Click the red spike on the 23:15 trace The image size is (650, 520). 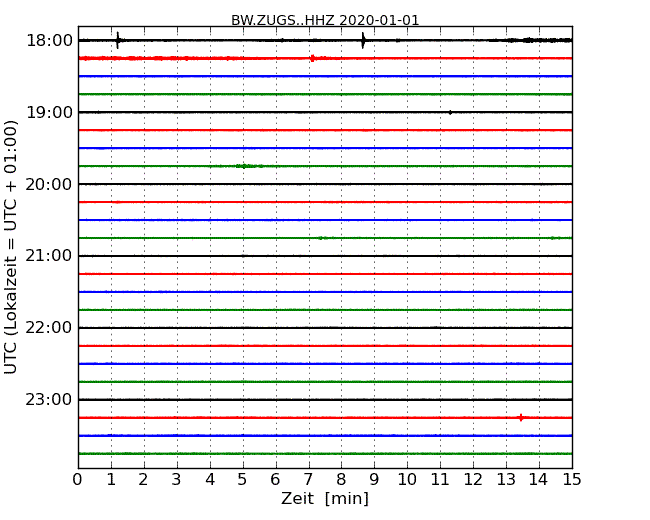tap(521, 418)
